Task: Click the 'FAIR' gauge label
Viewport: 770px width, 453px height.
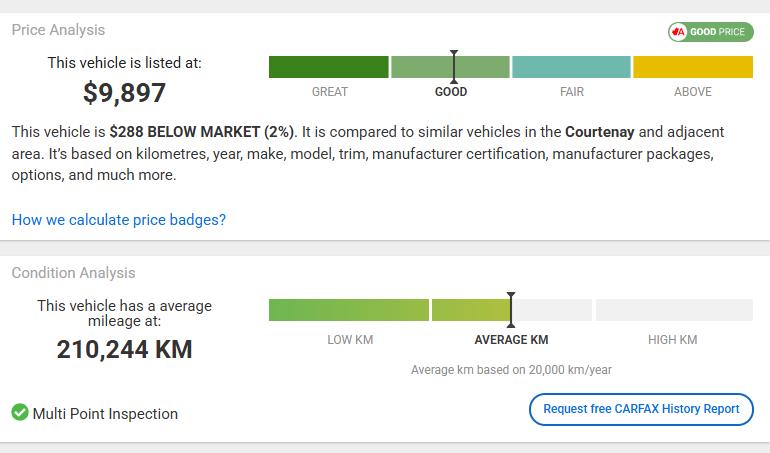Action: 572,92
